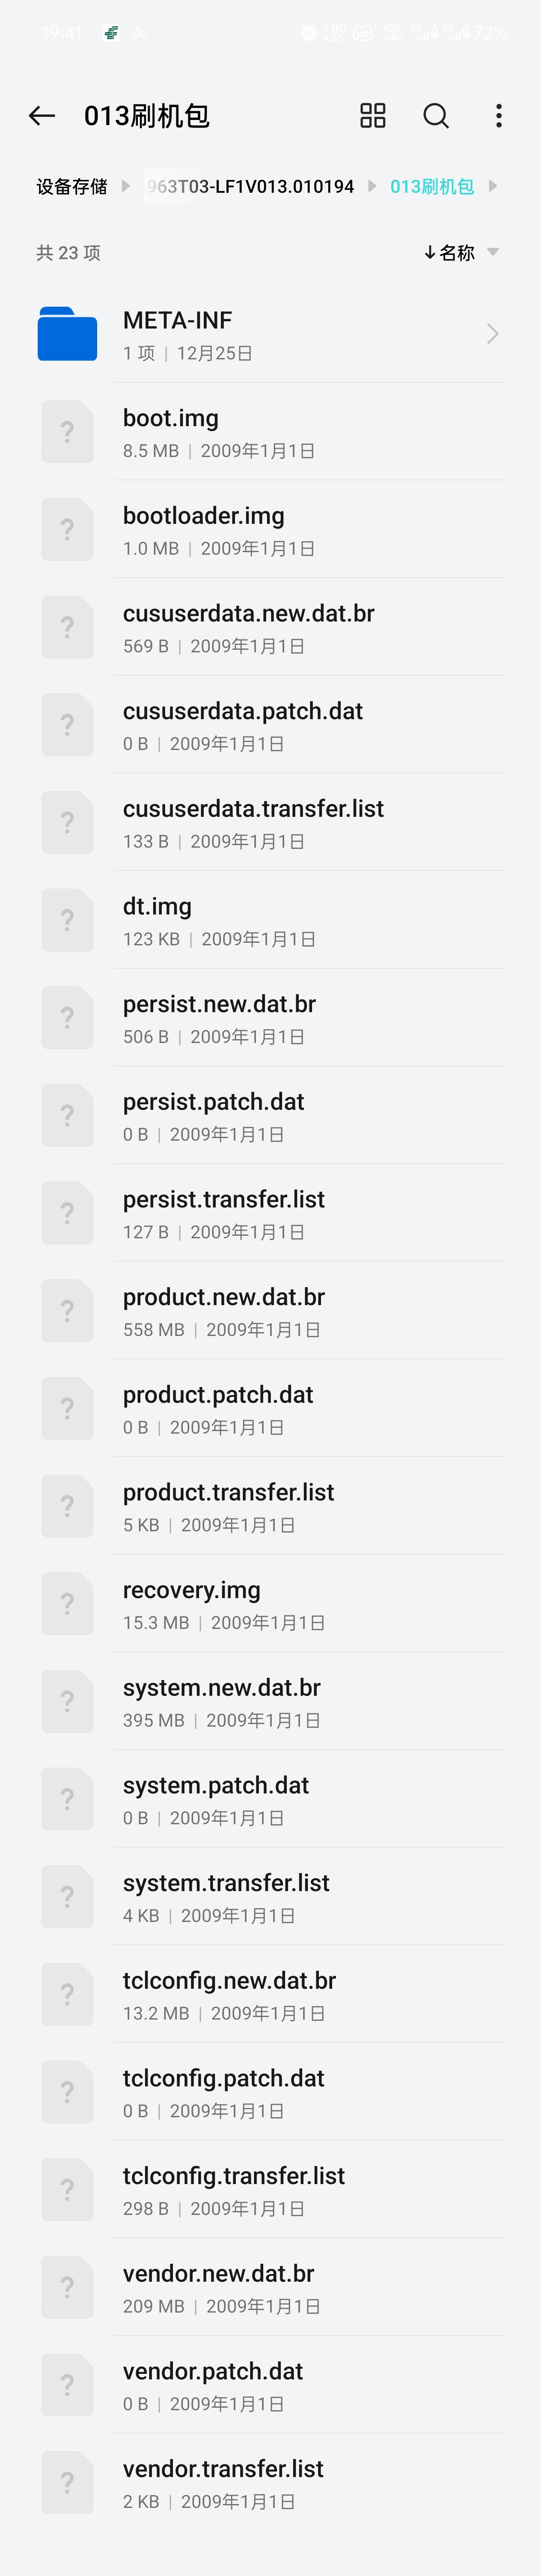Open vendor.transfer.list file
Image resolution: width=541 pixels, height=2576 pixels.
tap(270, 2482)
